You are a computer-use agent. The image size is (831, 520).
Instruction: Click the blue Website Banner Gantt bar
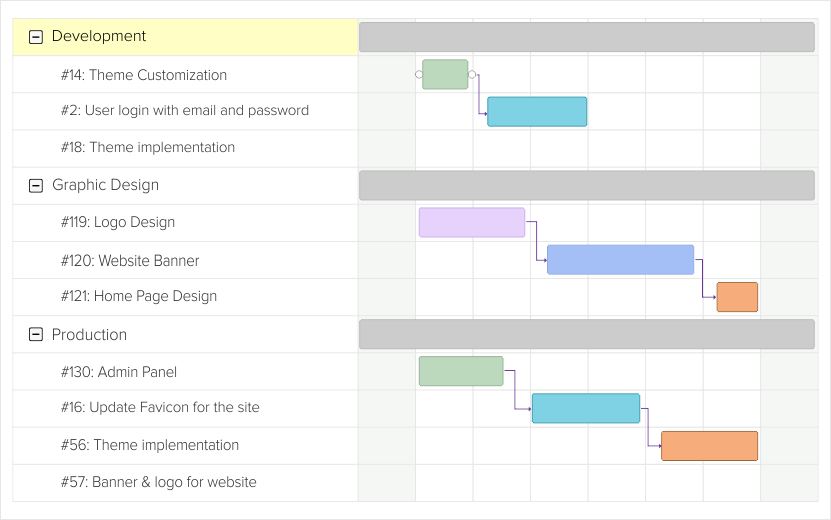(x=620, y=260)
